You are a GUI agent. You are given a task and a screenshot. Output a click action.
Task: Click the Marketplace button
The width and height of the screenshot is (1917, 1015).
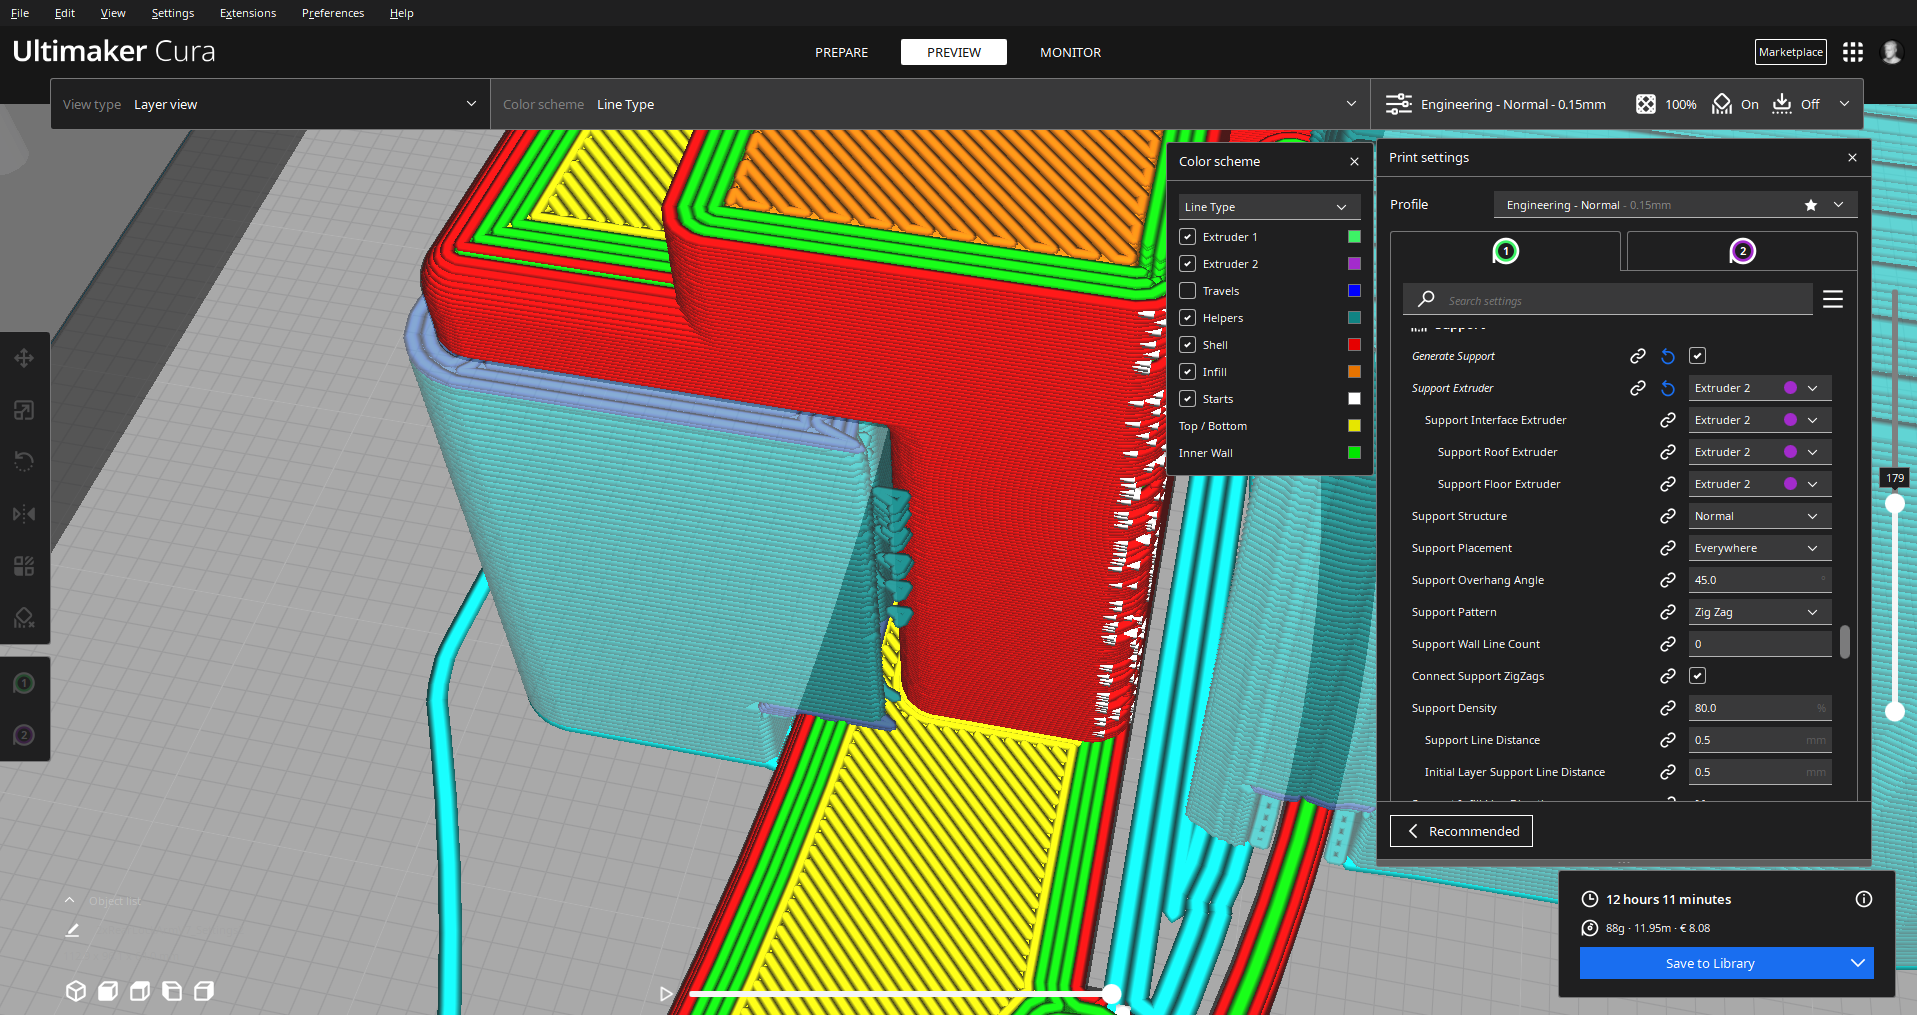pyautogui.click(x=1790, y=52)
